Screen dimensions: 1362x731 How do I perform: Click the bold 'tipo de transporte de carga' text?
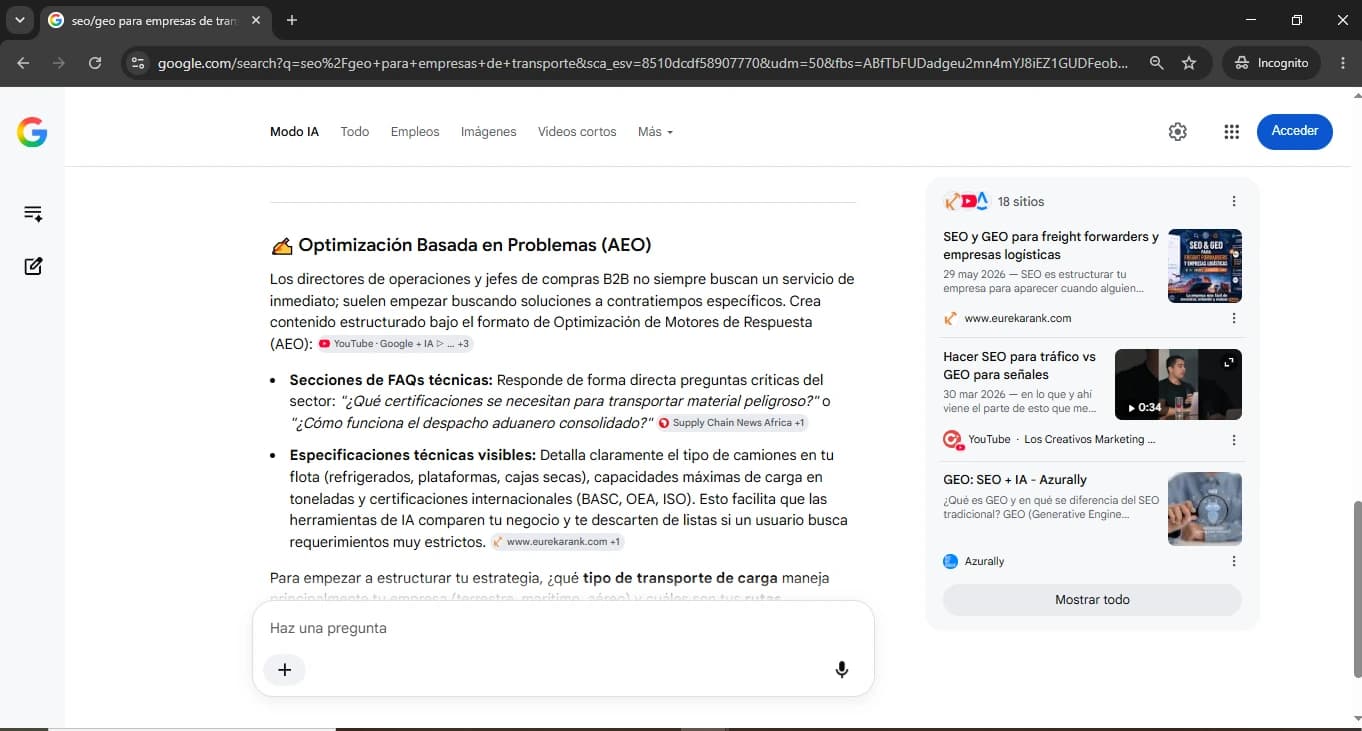tap(680, 578)
